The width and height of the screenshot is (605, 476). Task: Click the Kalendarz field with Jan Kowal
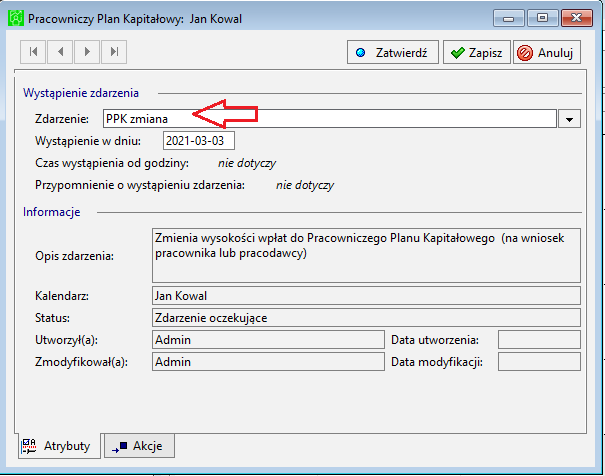(x=366, y=296)
